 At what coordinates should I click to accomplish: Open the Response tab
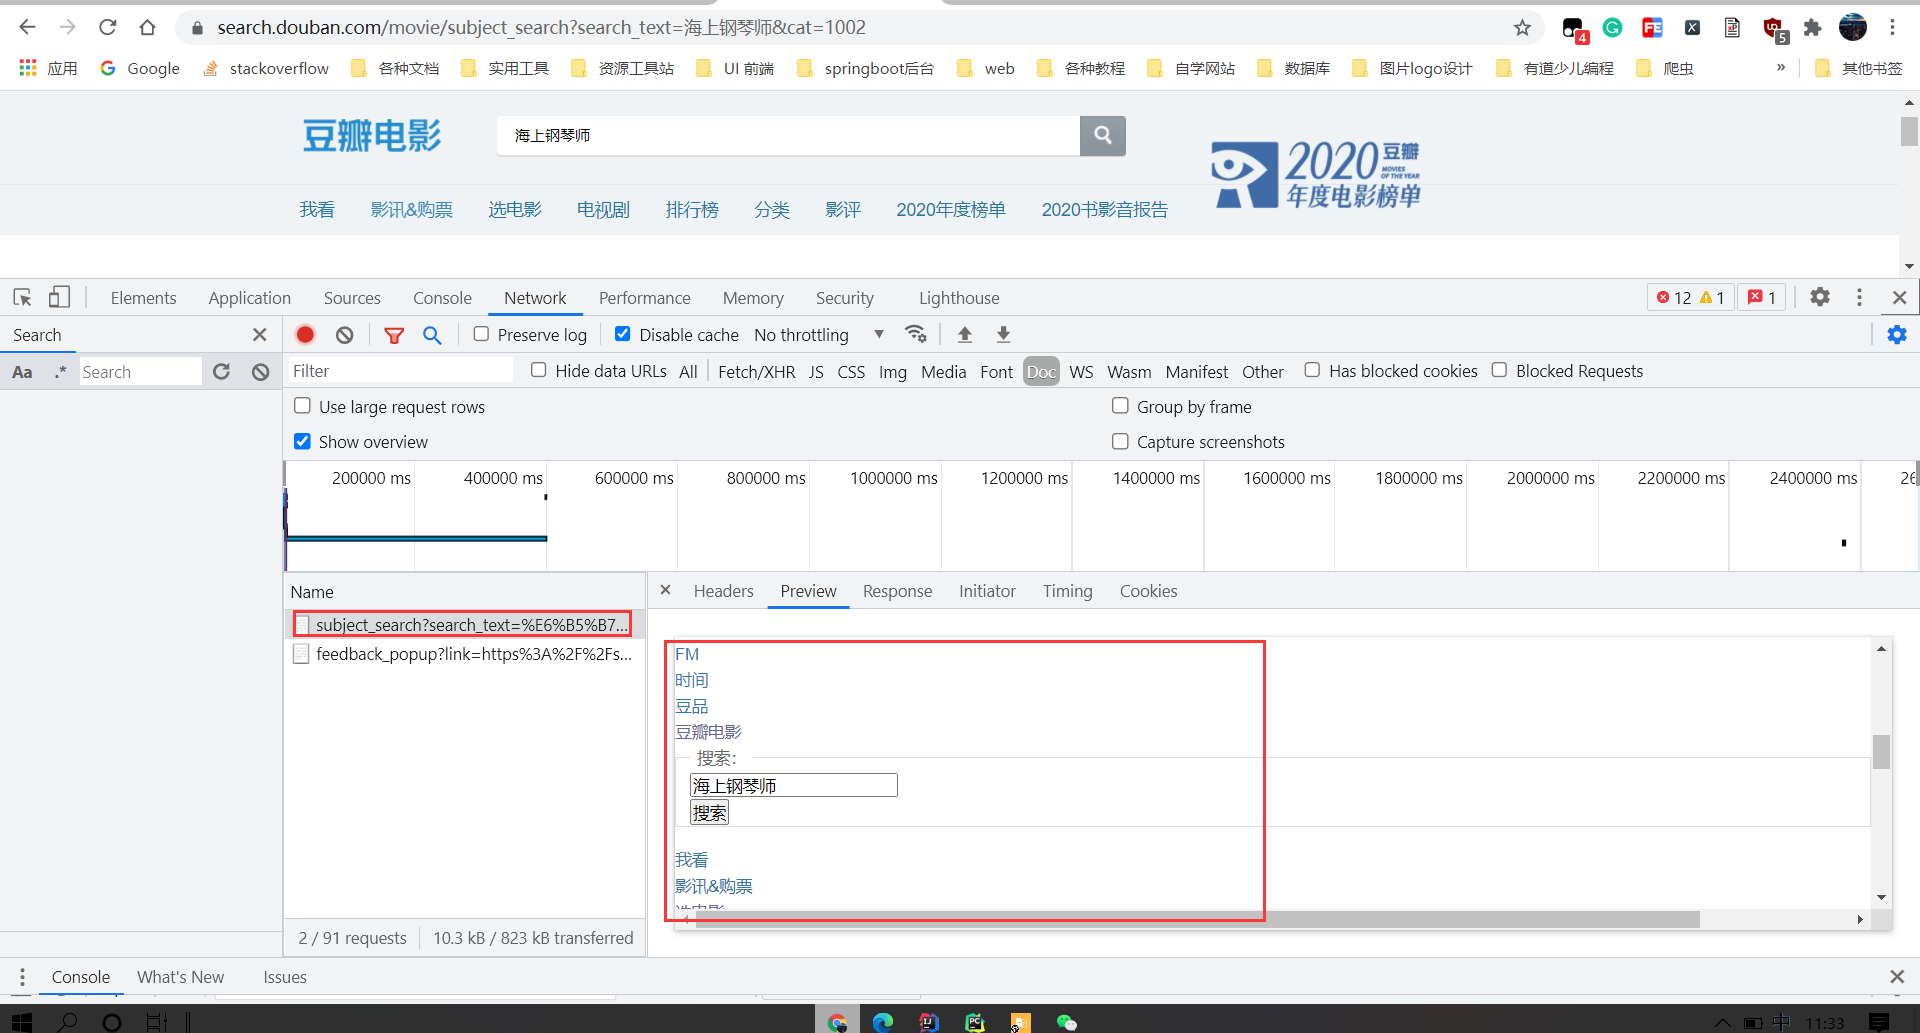pyautogui.click(x=897, y=591)
